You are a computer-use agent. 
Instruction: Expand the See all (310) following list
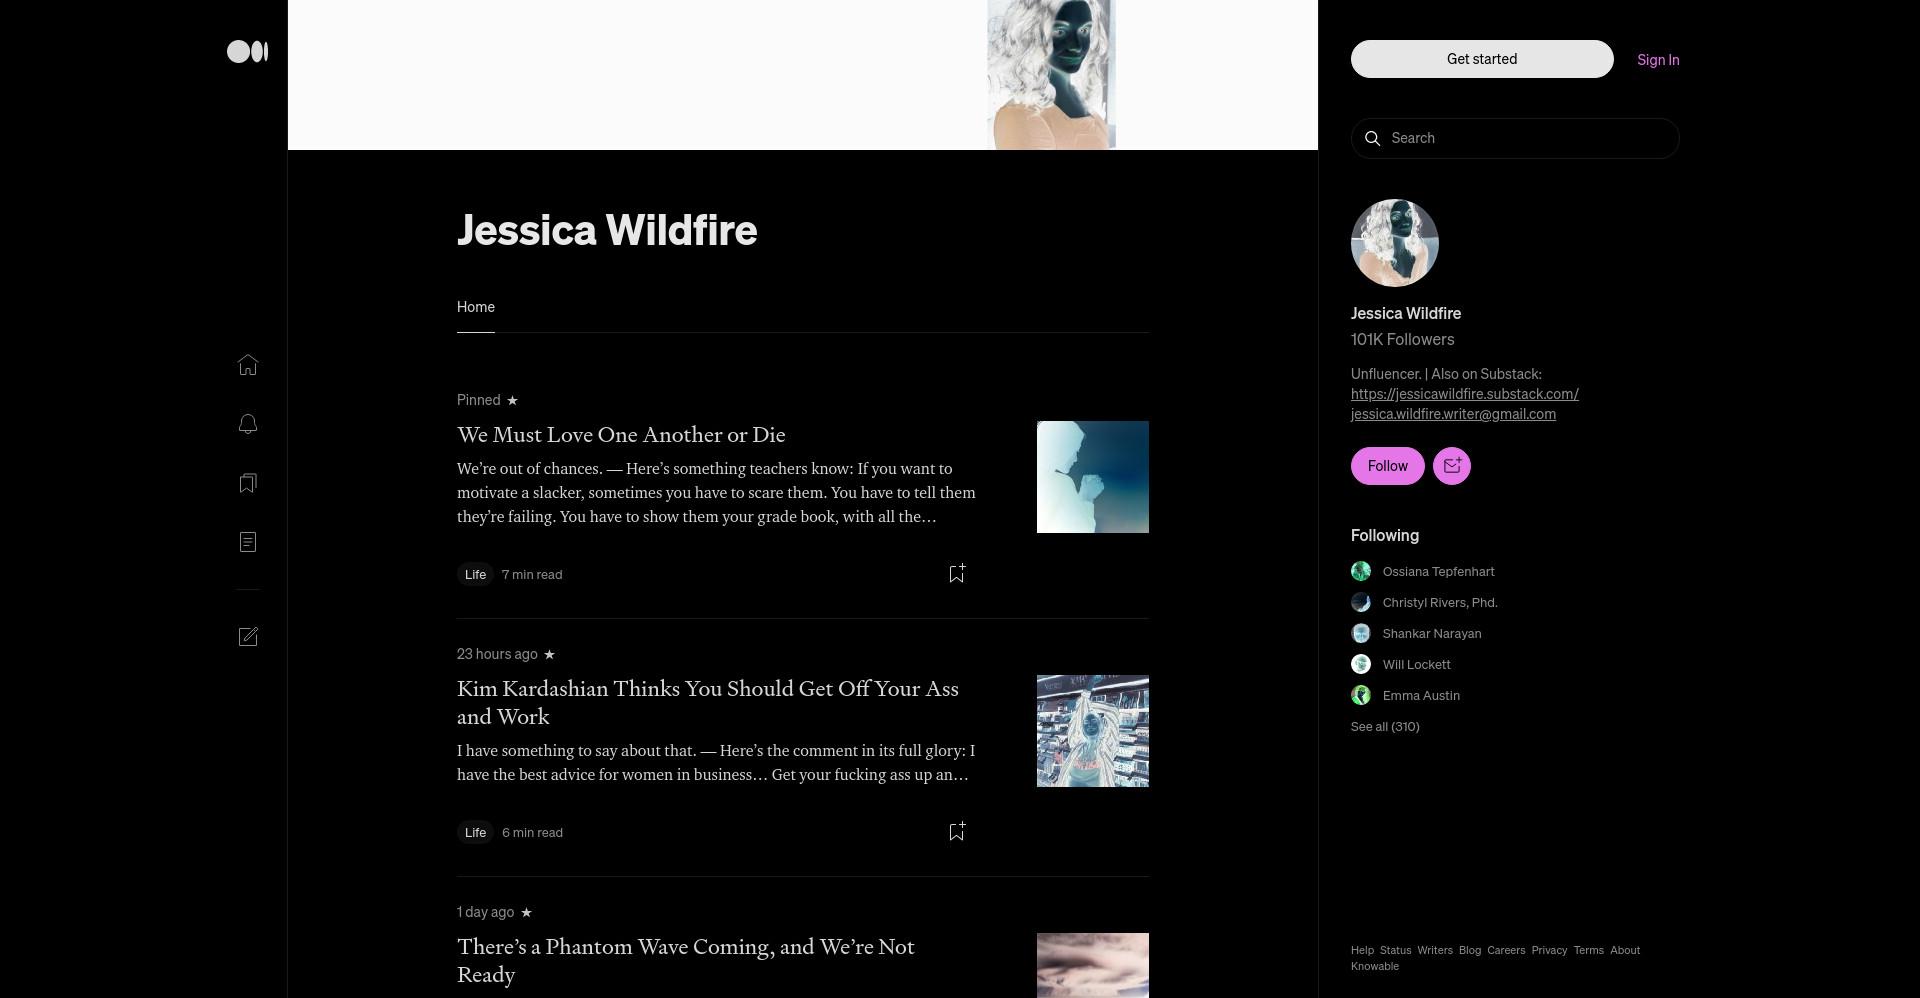pos(1385,726)
